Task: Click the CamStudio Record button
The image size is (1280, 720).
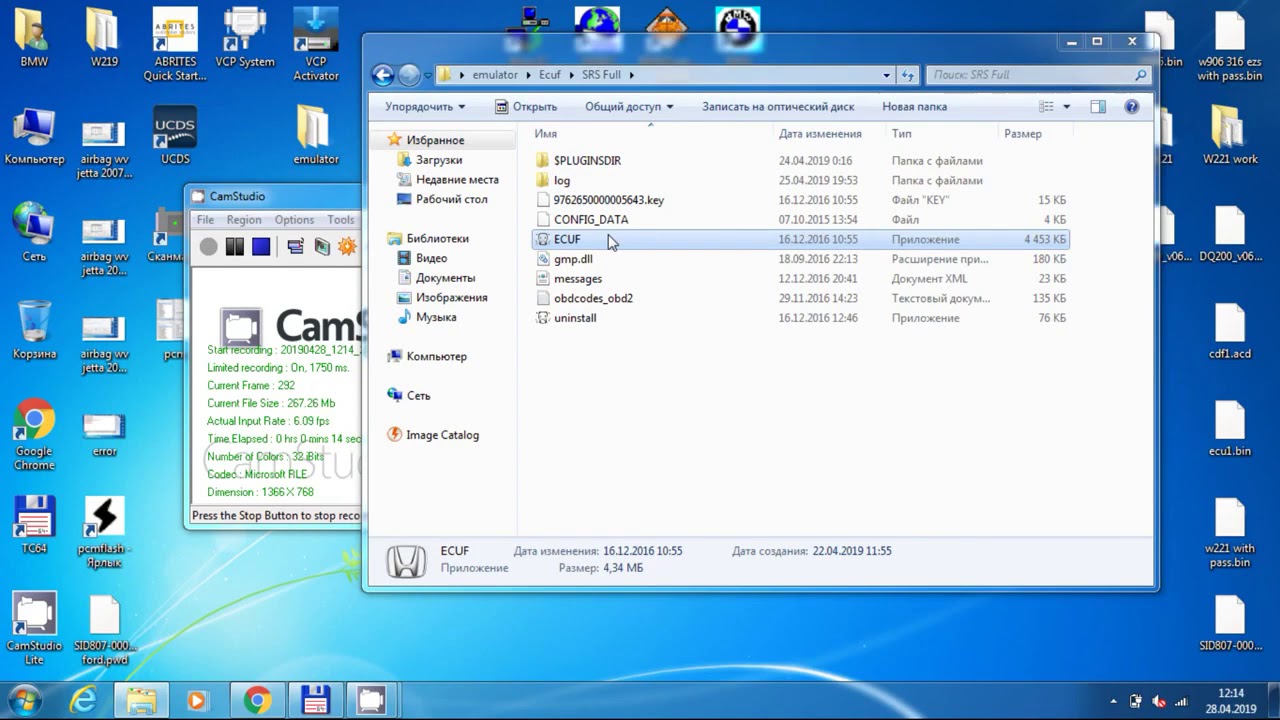Action: [x=208, y=246]
